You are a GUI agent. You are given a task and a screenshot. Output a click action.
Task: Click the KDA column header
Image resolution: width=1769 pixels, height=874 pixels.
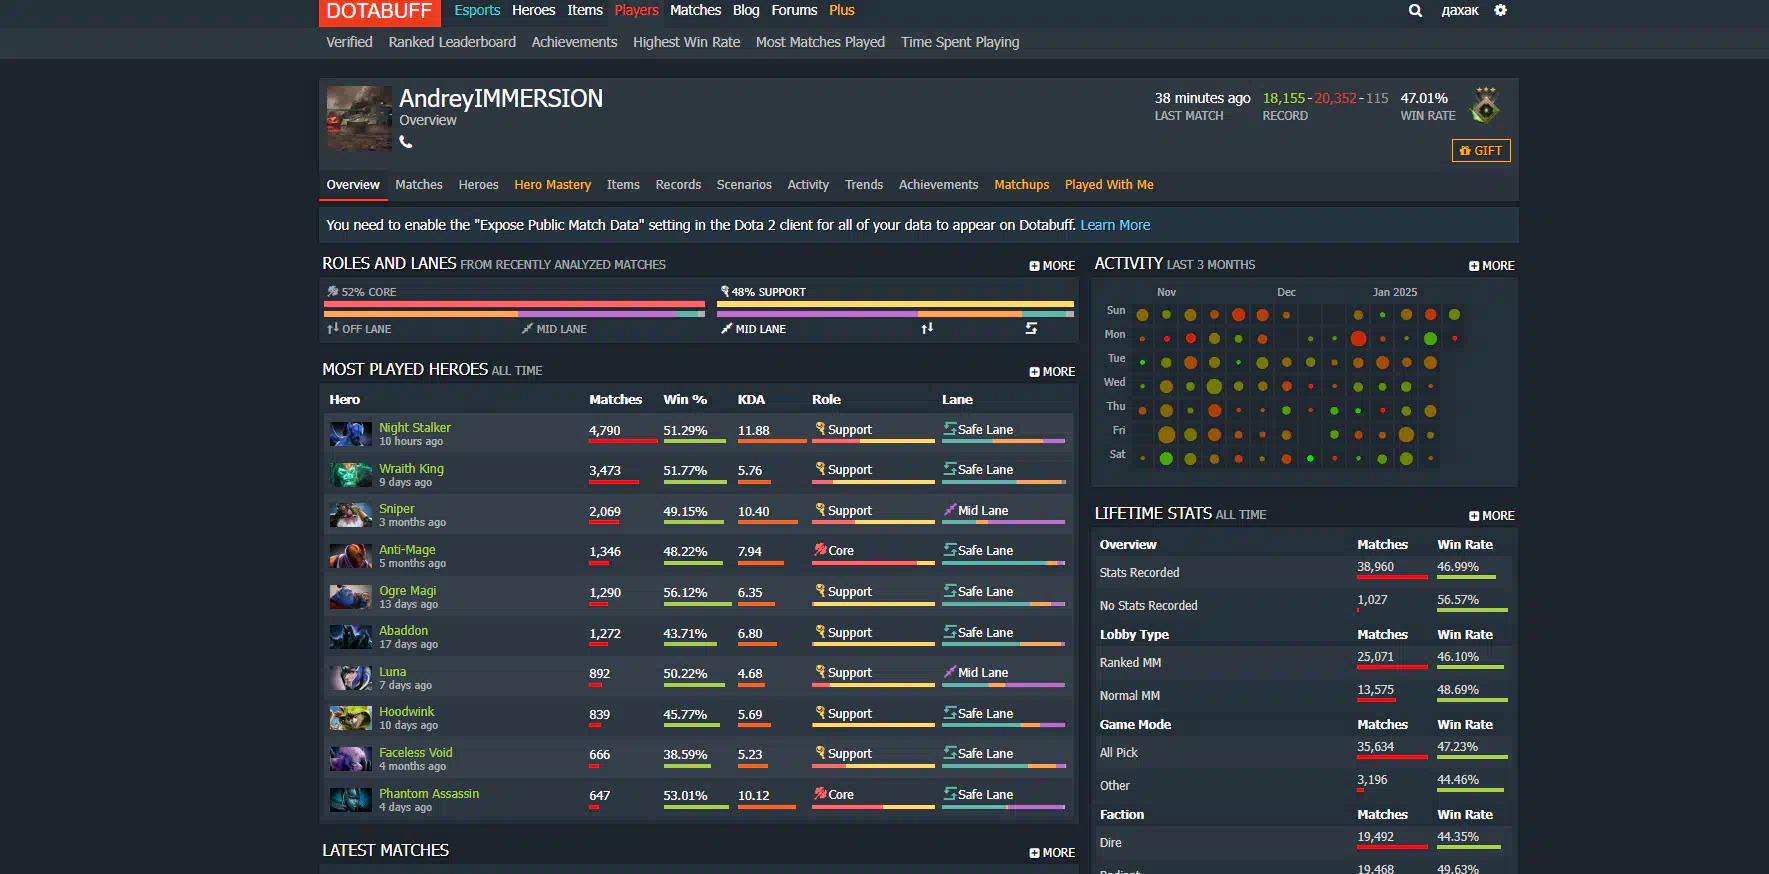coord(751,399)
